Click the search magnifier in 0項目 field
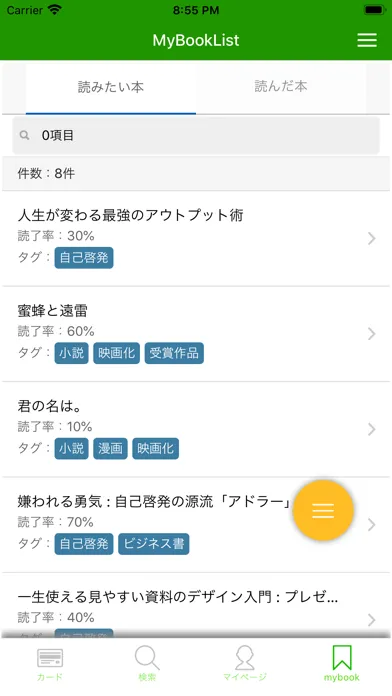Screen dimensions: 392x696 coord(25,135)
